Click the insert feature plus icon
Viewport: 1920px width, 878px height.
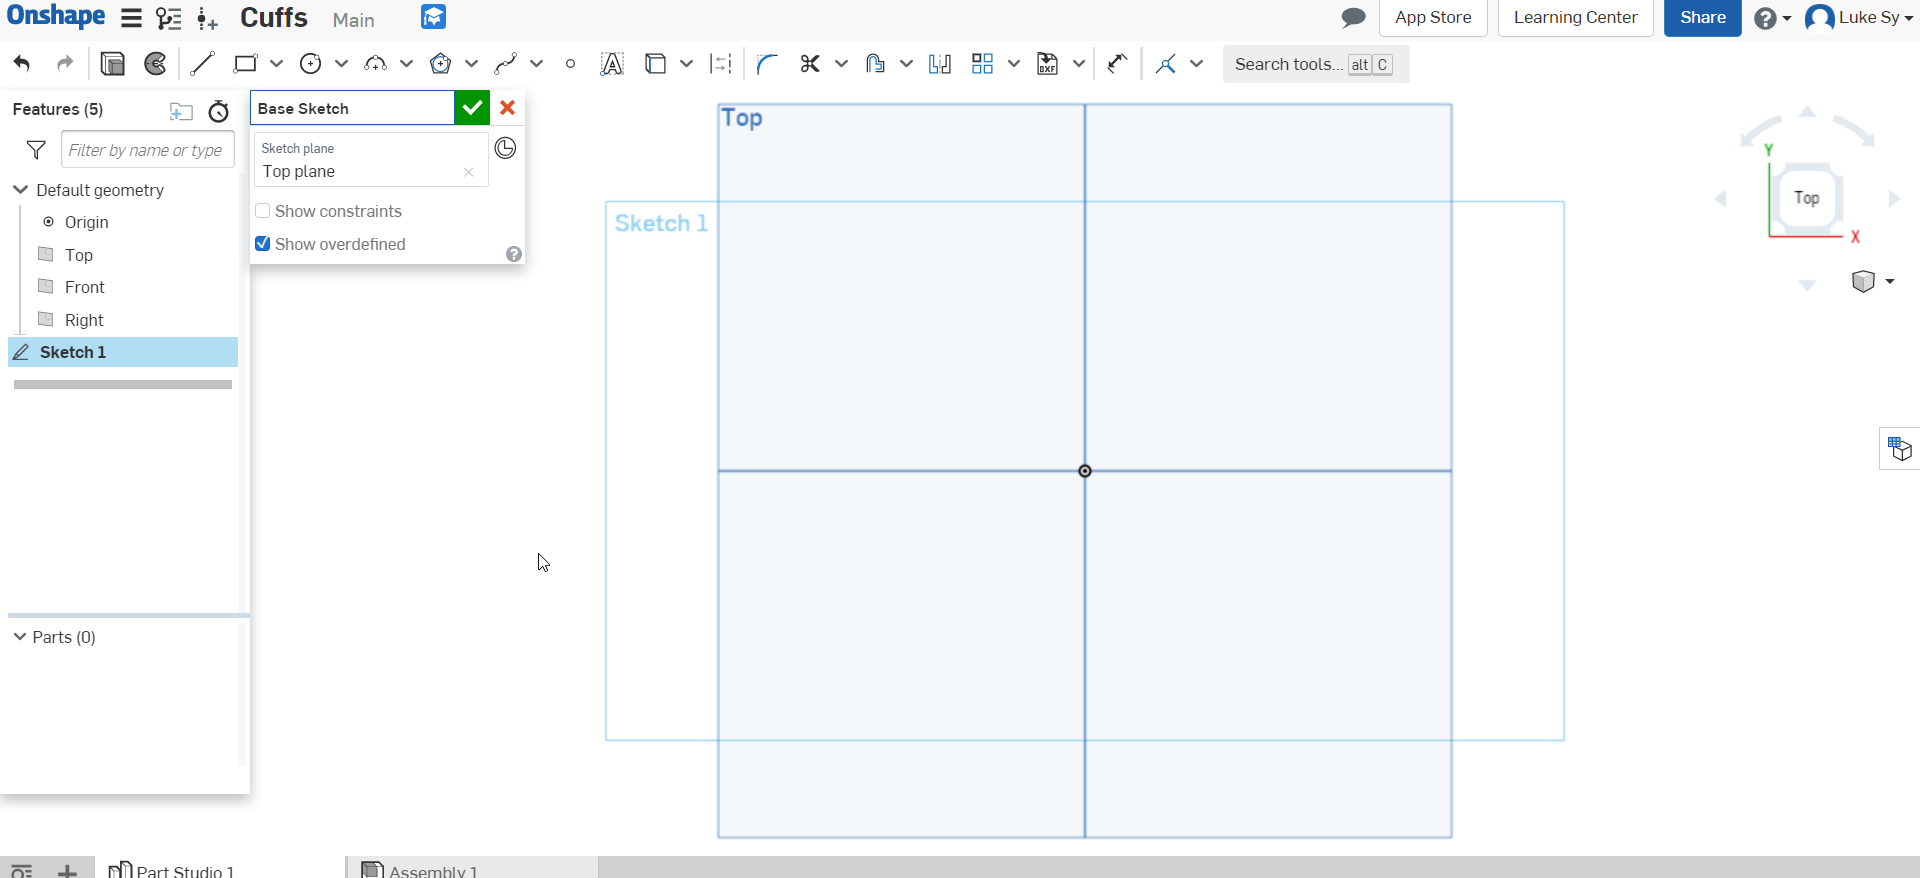[207, 18]
